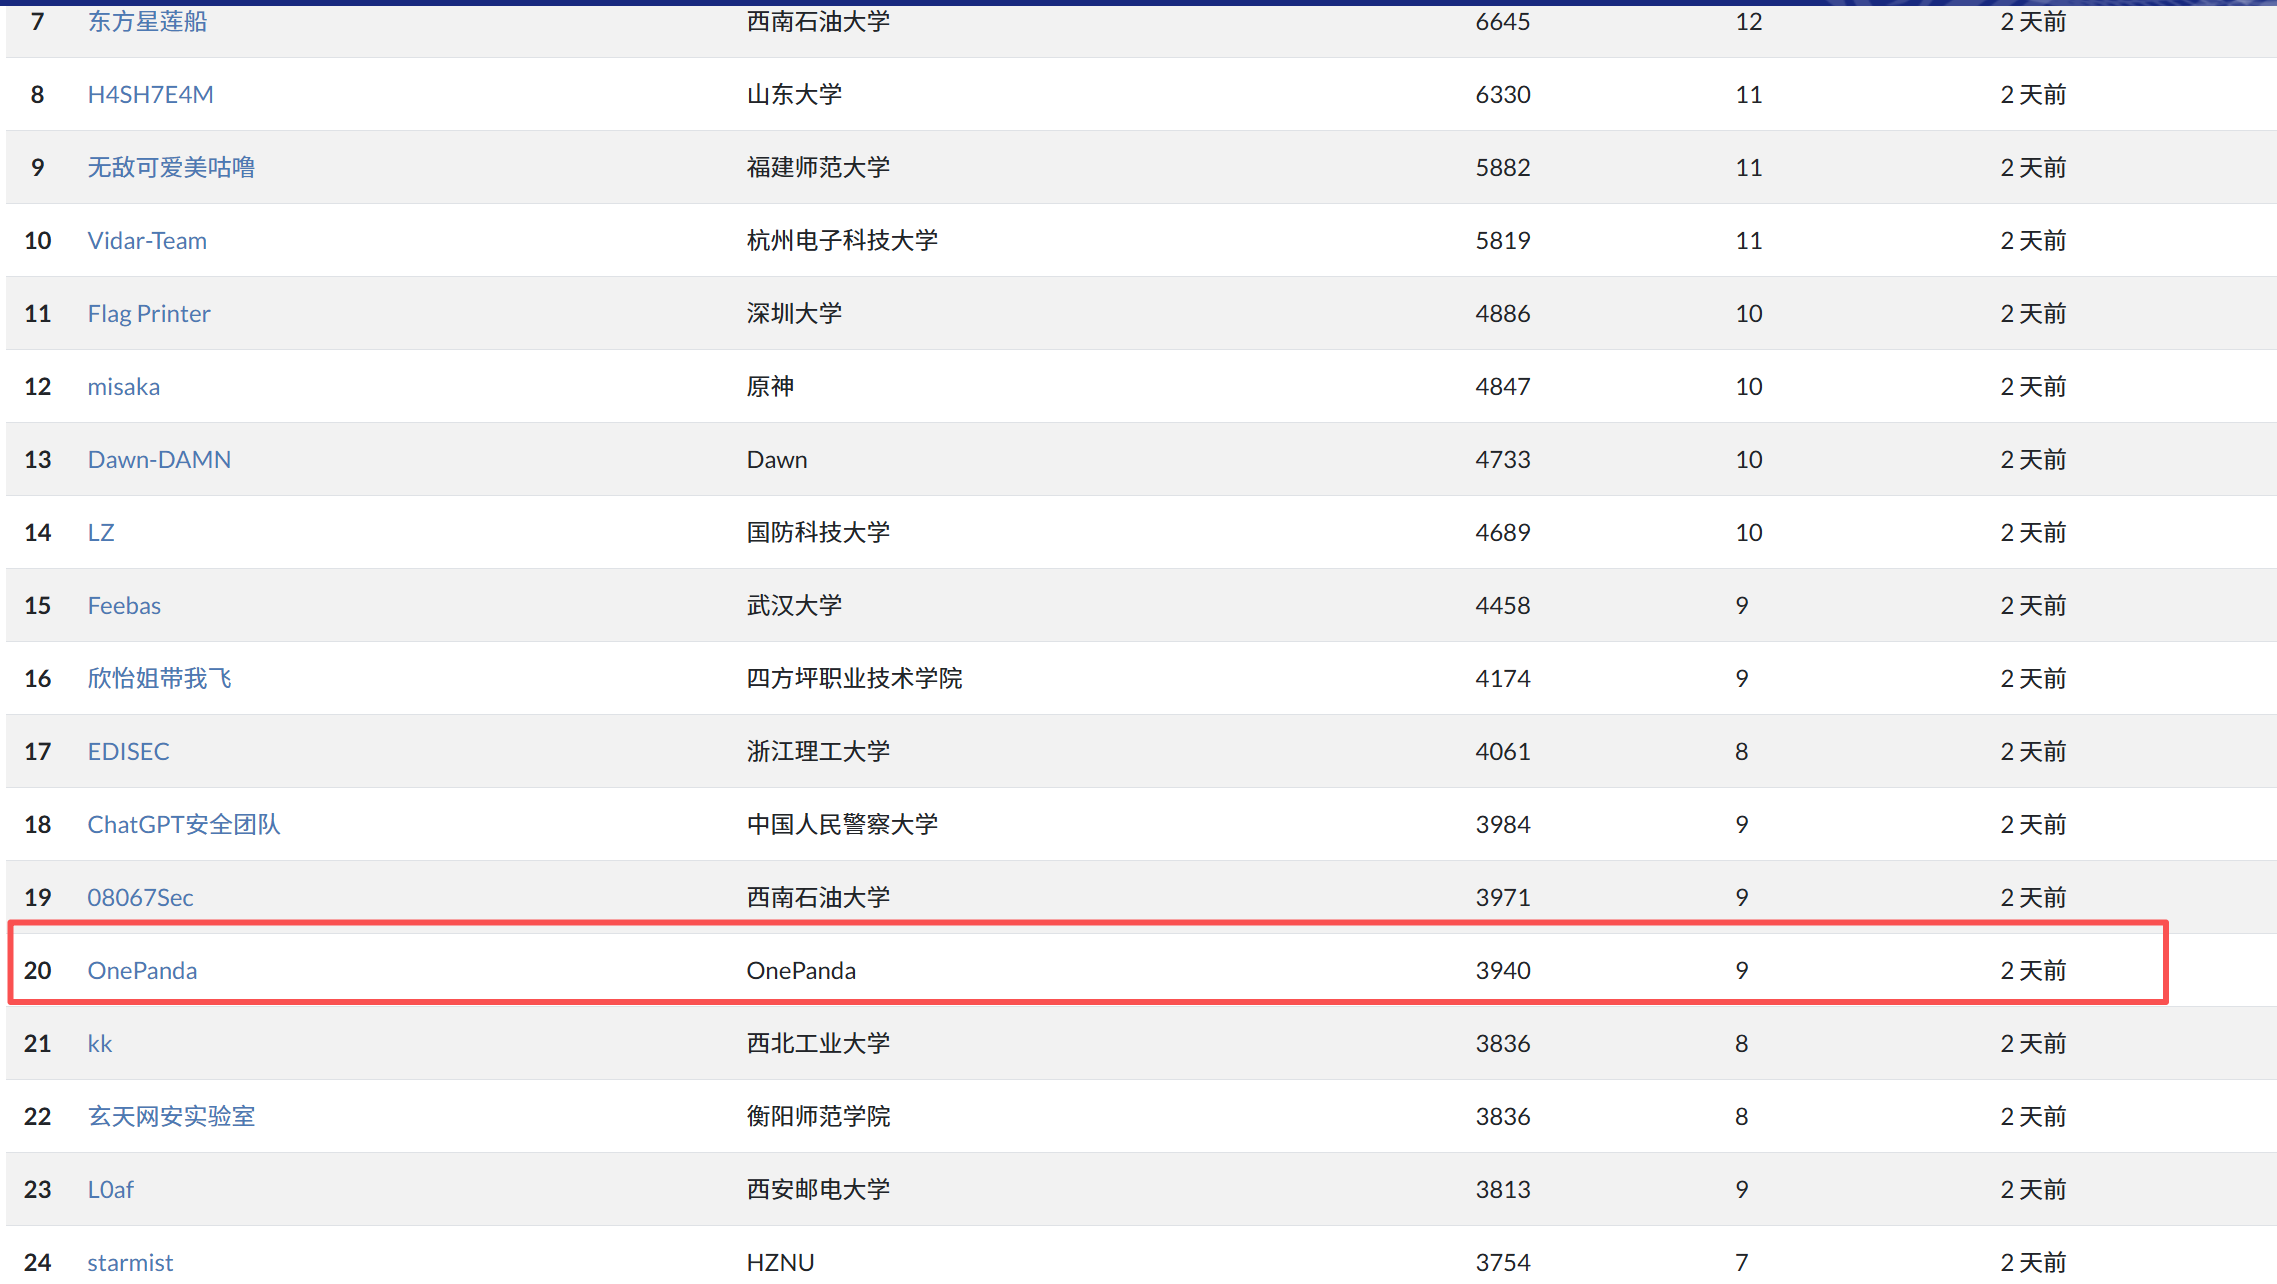Open the Flag Printer team page
The image size is (2277, 1284).
coord(149,314)
